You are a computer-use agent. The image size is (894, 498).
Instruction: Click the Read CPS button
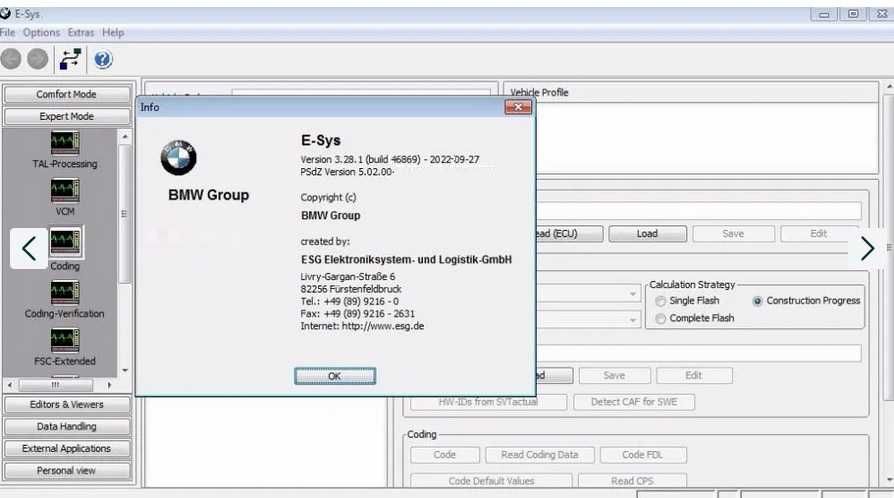632,480
